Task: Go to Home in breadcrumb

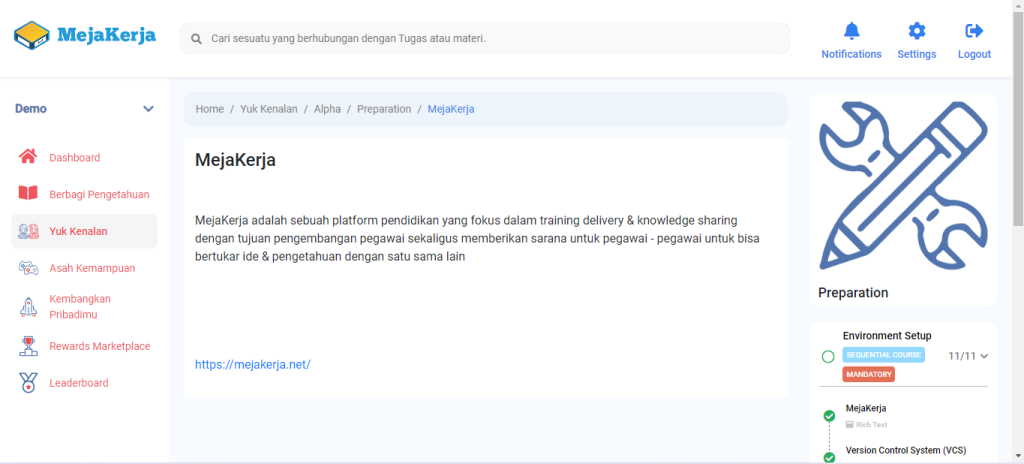Action: (210, 109)
